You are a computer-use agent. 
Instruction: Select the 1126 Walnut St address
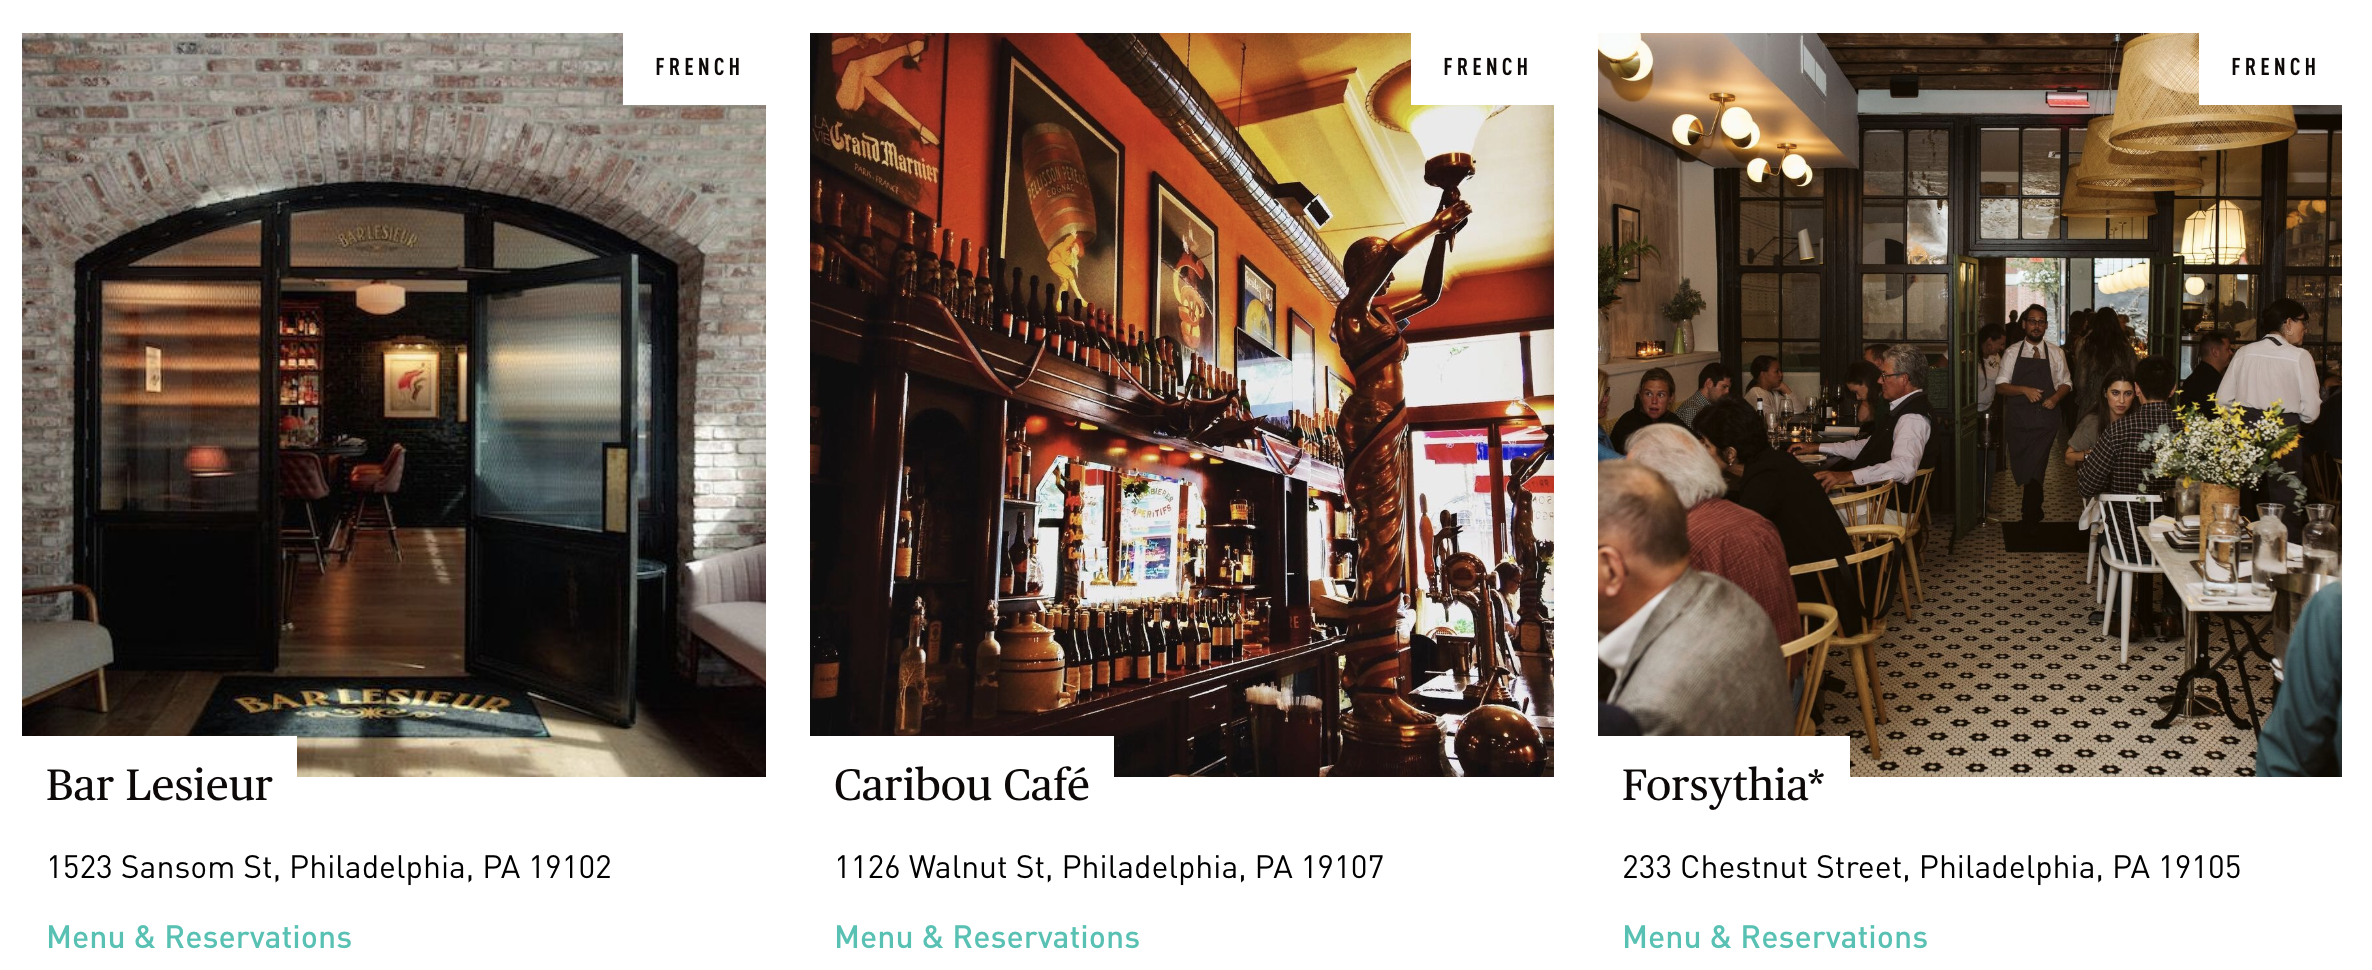pyautogui.click(x=1109, y=867)
